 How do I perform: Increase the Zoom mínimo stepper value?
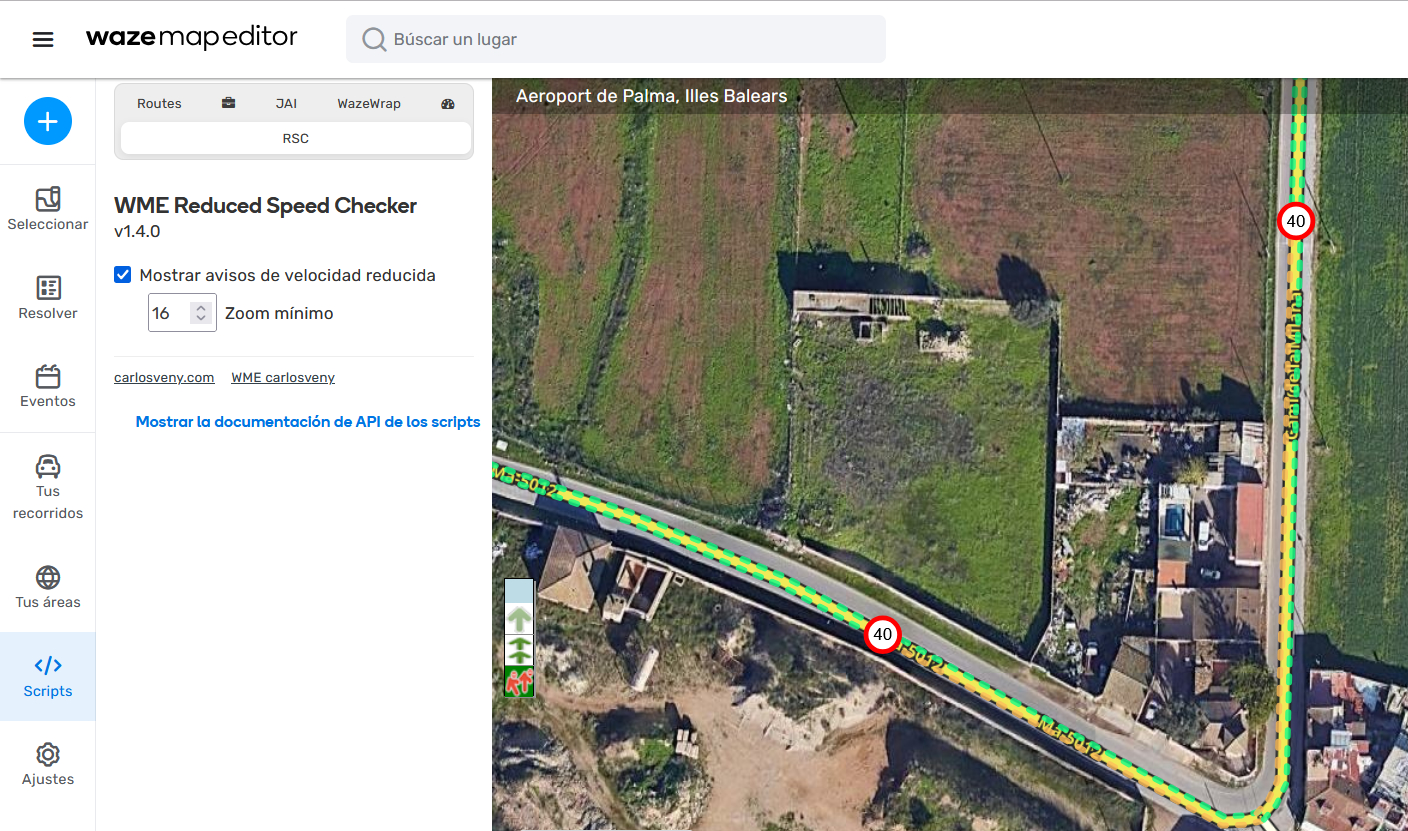tap(201, 308)
